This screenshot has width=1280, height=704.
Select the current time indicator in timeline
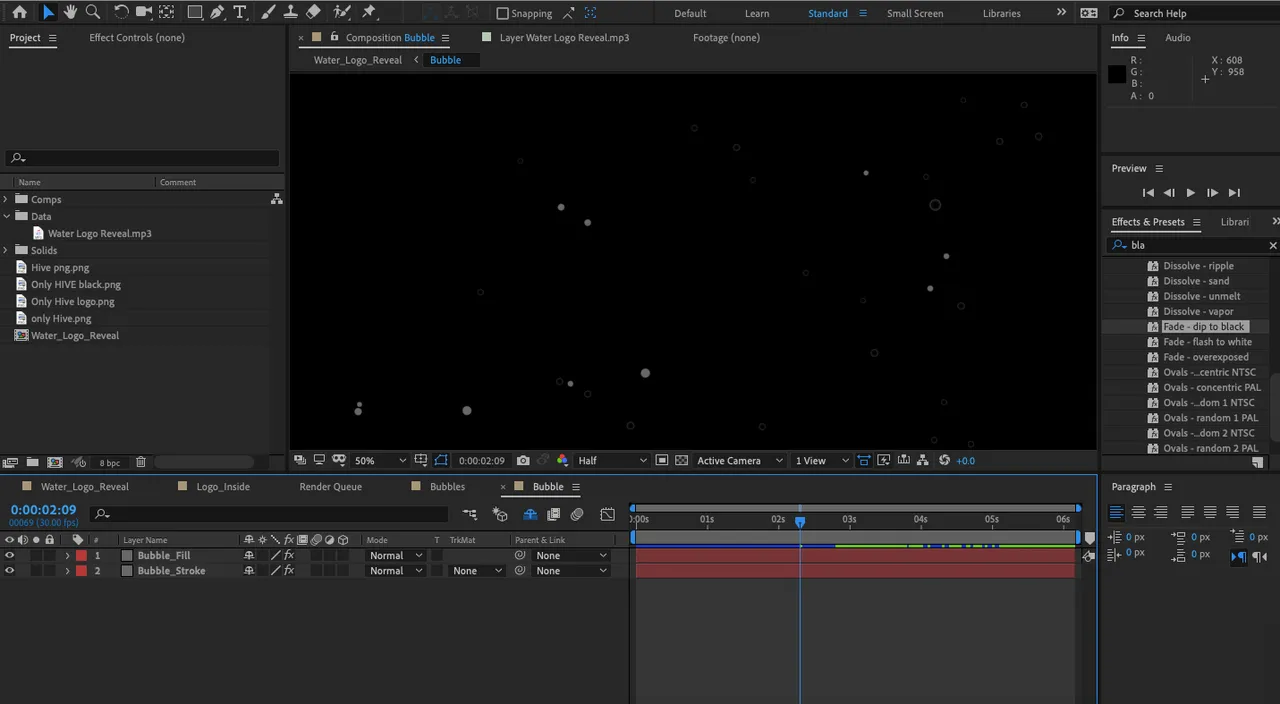click(800, 521)
